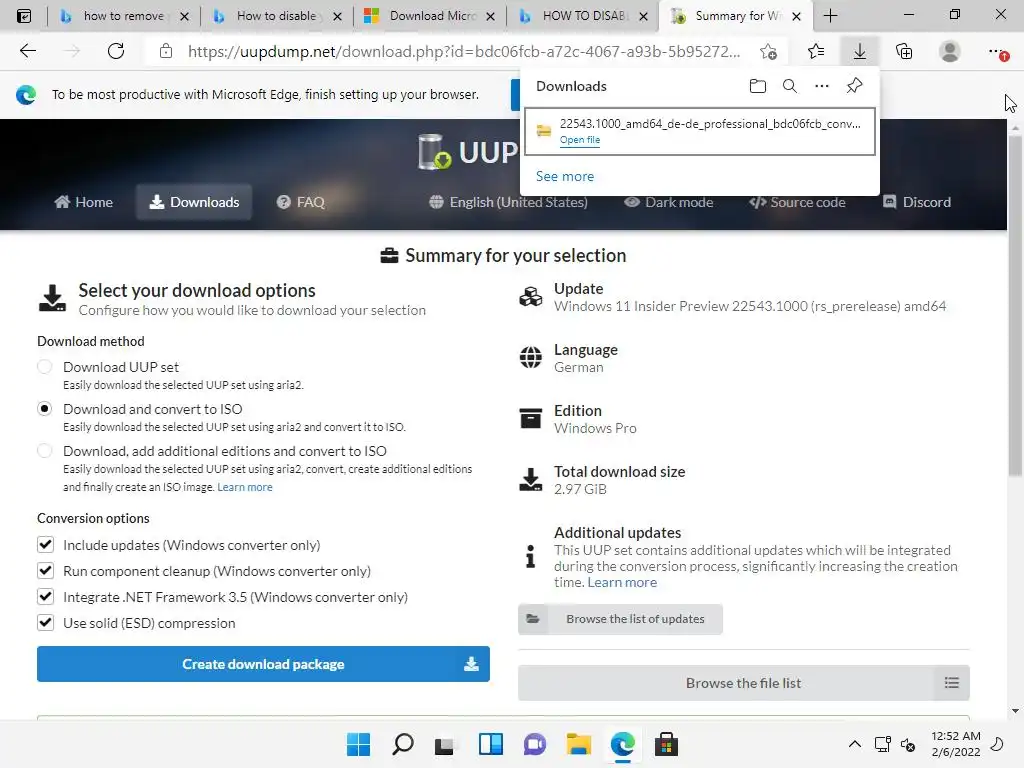Open Discord link
Screen dimensions: 1024x768
pyautogui.click(x=917, y=202)
